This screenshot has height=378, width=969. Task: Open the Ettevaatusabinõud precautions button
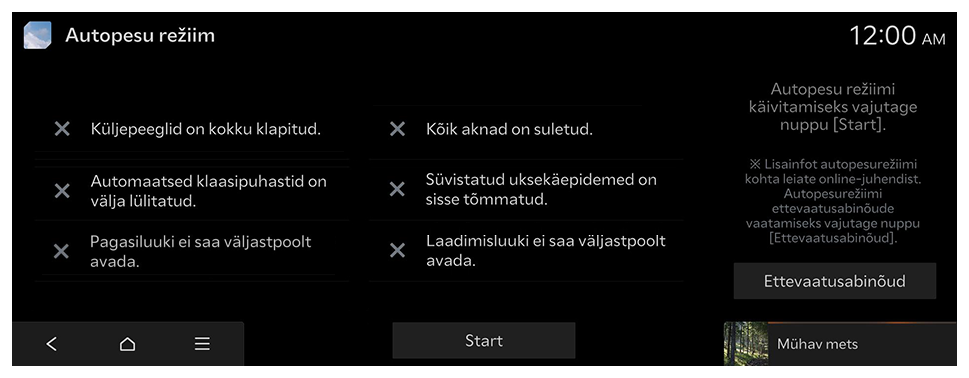coord(835,281)
